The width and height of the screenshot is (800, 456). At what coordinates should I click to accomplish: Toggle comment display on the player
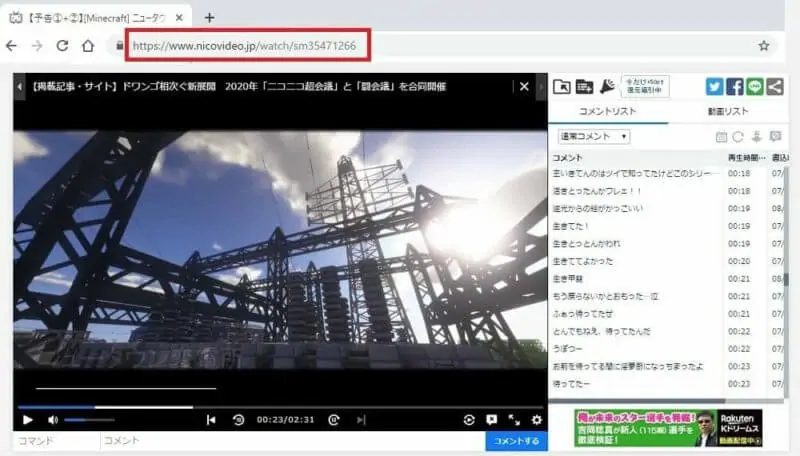491,420
